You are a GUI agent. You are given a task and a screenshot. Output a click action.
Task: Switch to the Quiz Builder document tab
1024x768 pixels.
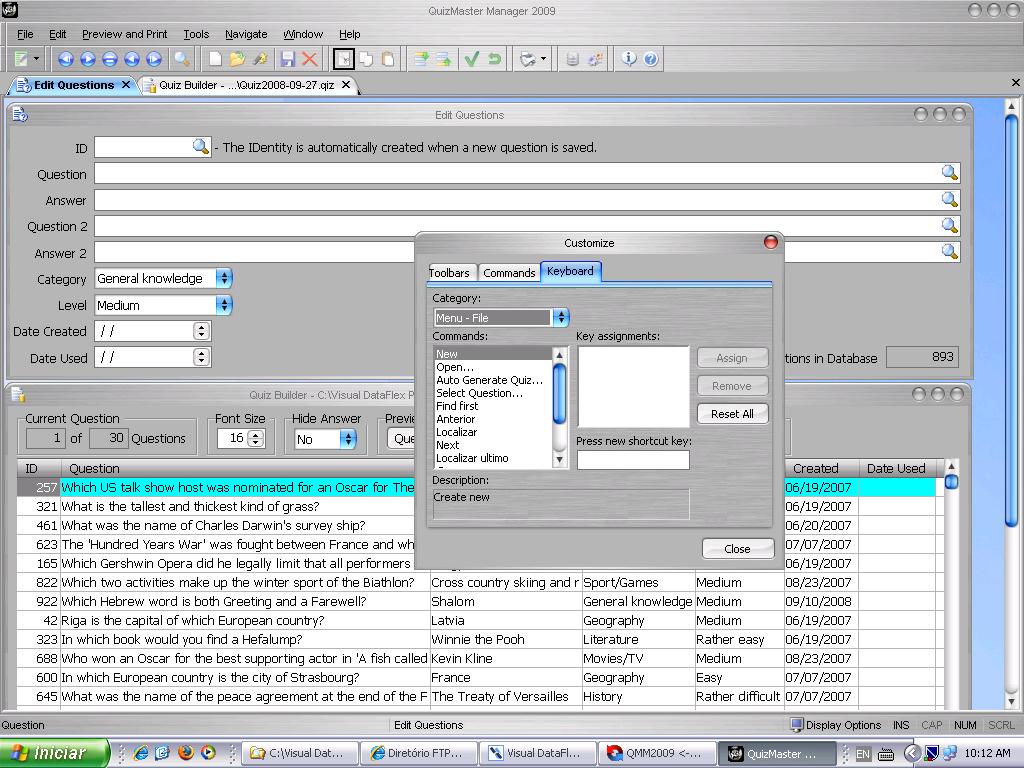point(247,85)
